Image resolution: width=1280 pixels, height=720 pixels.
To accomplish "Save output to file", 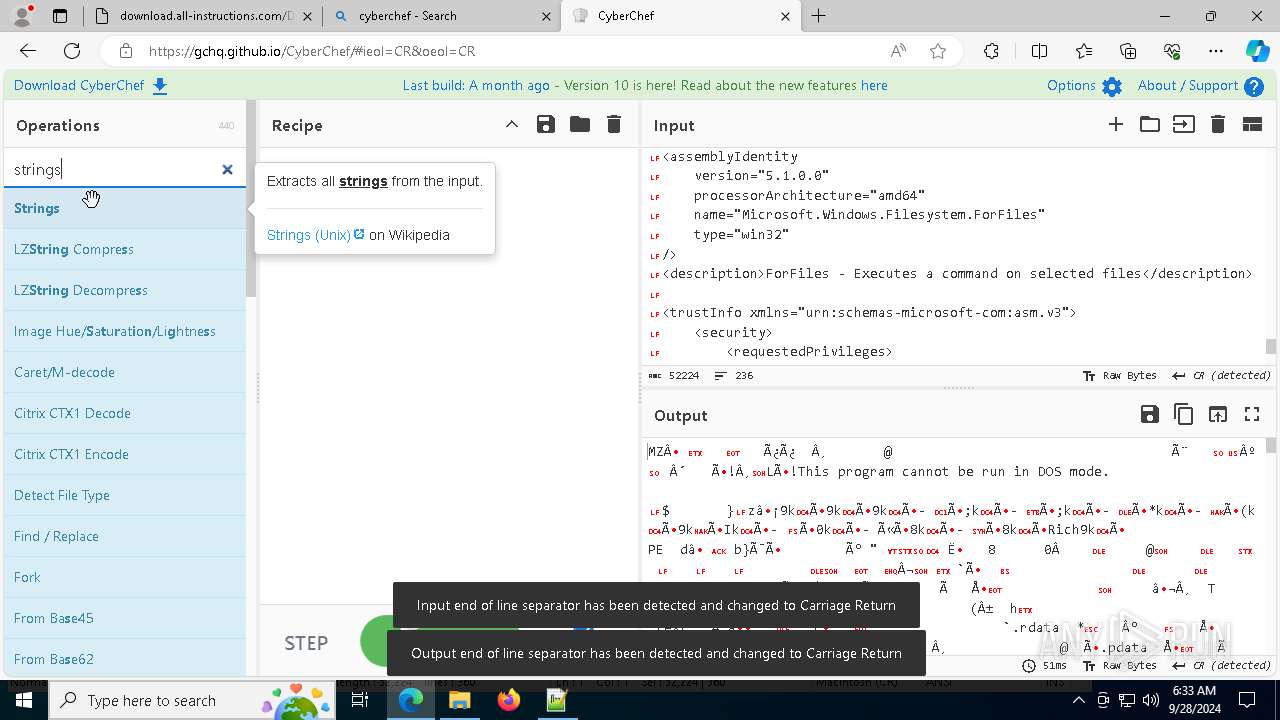I will point(1149,414).
